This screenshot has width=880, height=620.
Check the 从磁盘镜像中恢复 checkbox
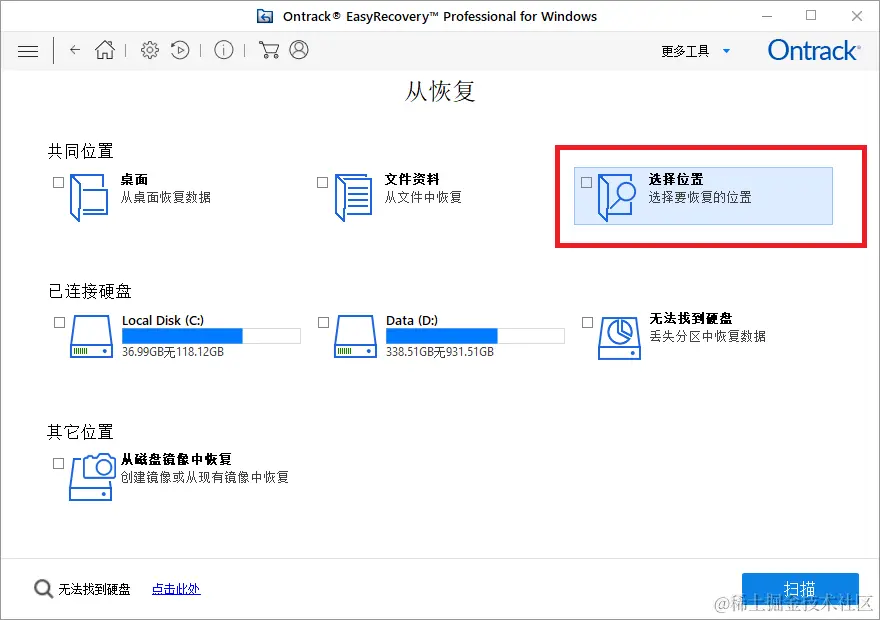(x=58, y=463)
